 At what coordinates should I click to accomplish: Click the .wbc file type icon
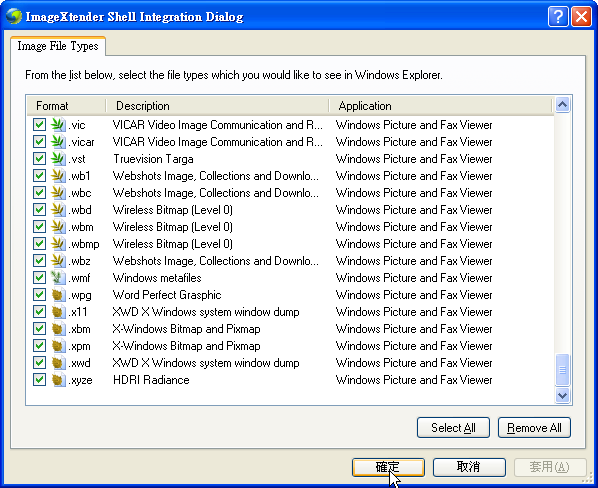coord(58,193)
